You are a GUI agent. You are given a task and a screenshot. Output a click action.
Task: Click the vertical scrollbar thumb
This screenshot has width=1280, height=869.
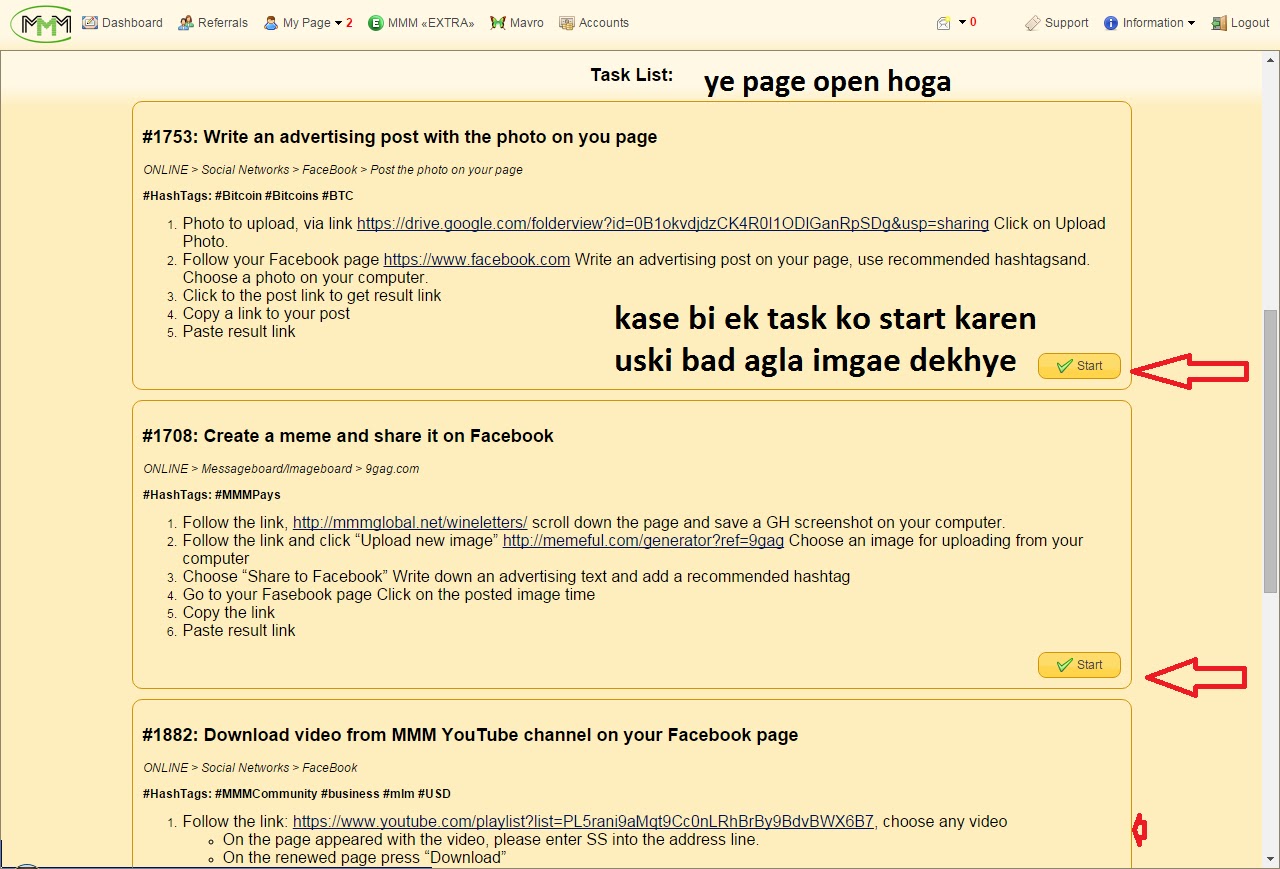[1270, 450]
